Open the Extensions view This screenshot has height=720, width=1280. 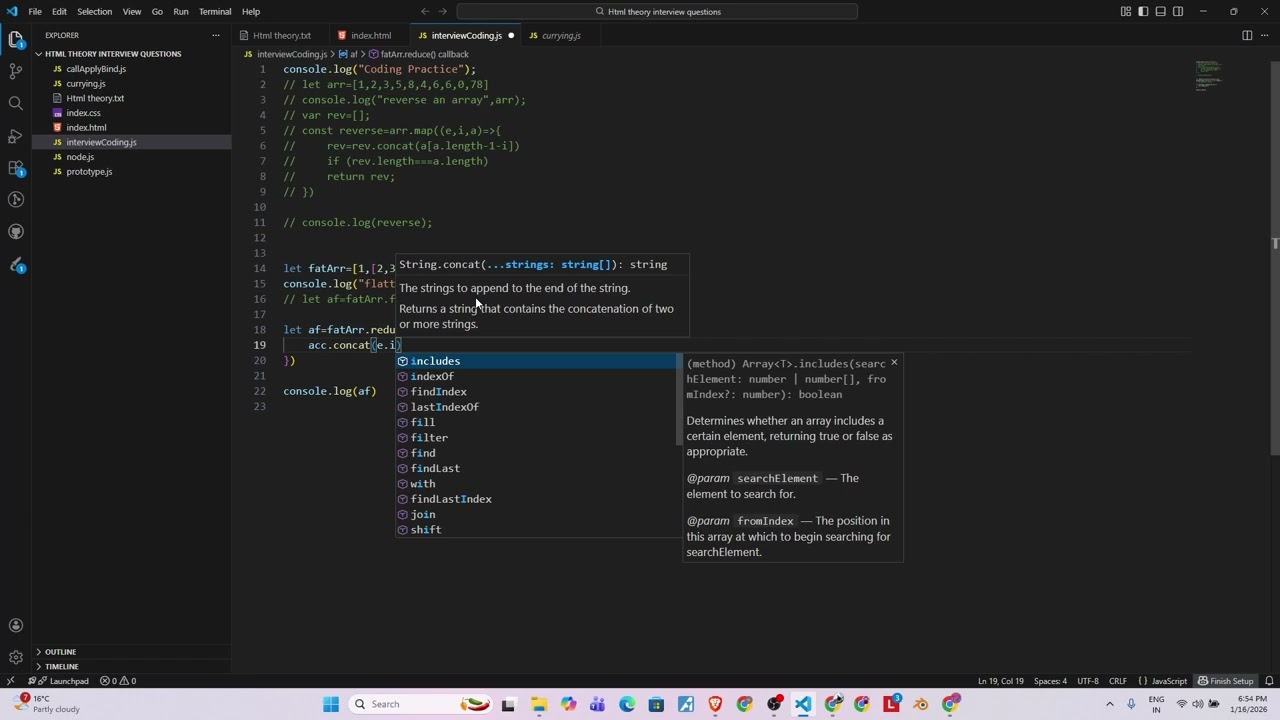(15, 168)
